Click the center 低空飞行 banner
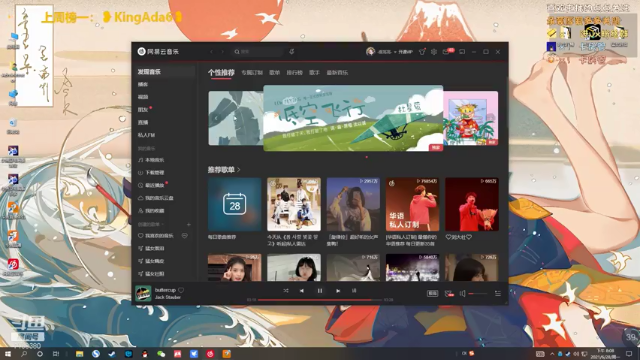This screenshot has width=640, height=360. pyautogui.click(x=353, y=118)
